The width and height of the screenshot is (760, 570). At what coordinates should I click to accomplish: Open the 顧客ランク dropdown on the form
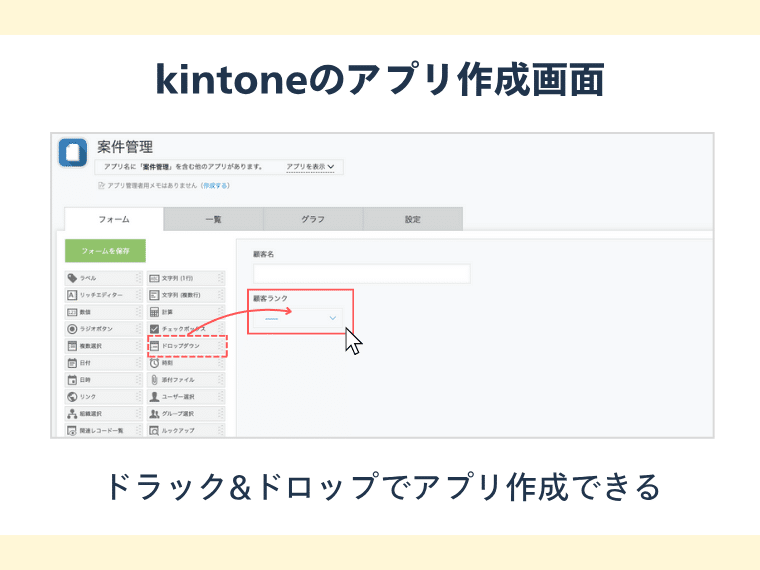point(298,317)
